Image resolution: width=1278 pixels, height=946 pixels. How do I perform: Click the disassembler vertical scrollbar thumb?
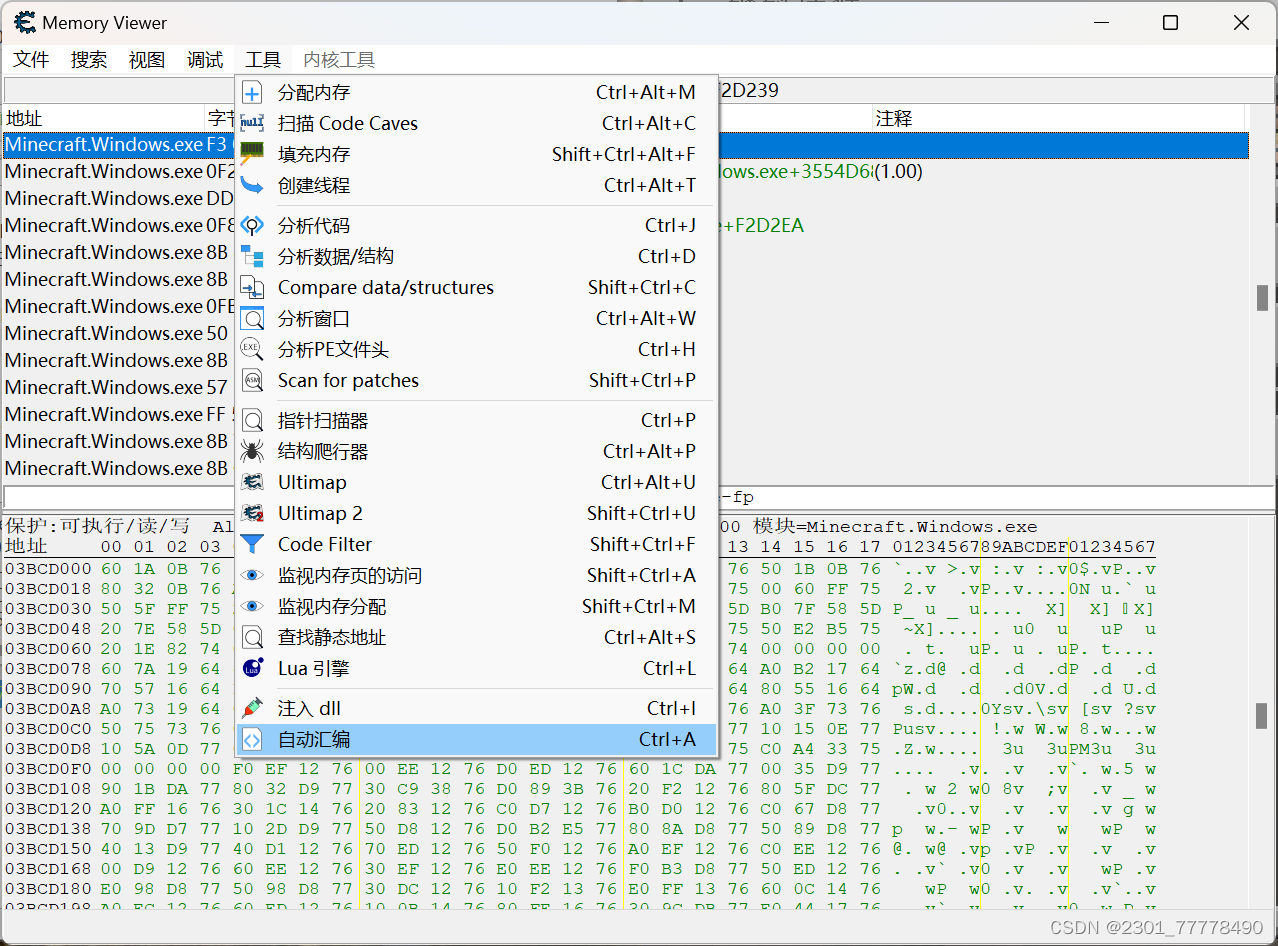[1263, 297]
